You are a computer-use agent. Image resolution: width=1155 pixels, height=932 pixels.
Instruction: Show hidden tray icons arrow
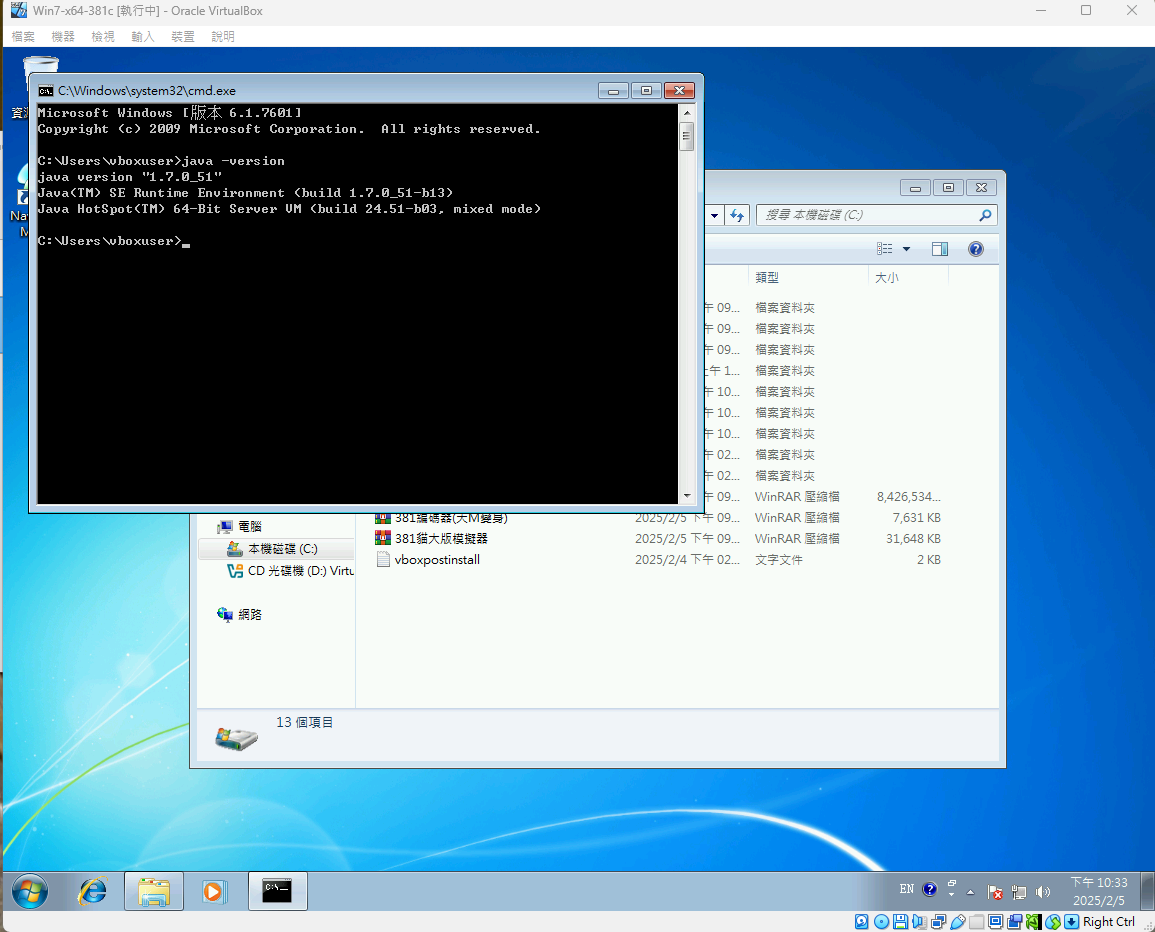coord(970,892)
